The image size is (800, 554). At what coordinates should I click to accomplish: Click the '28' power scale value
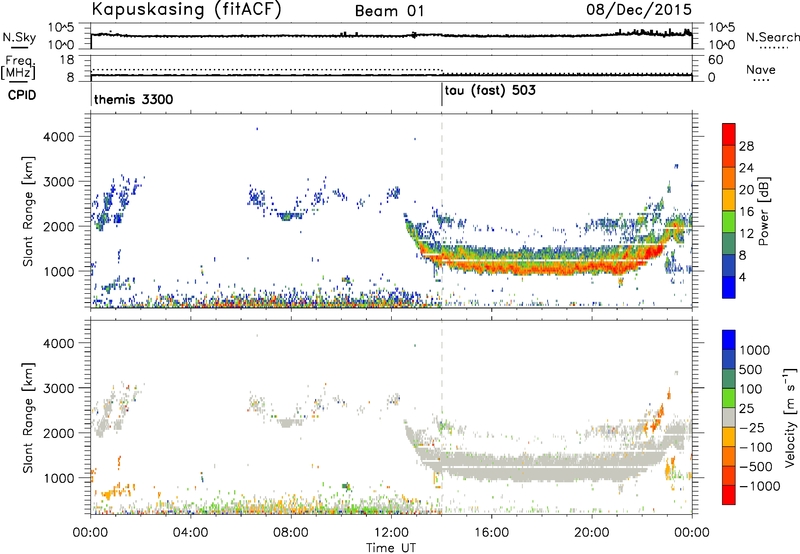tap(746, 146)
